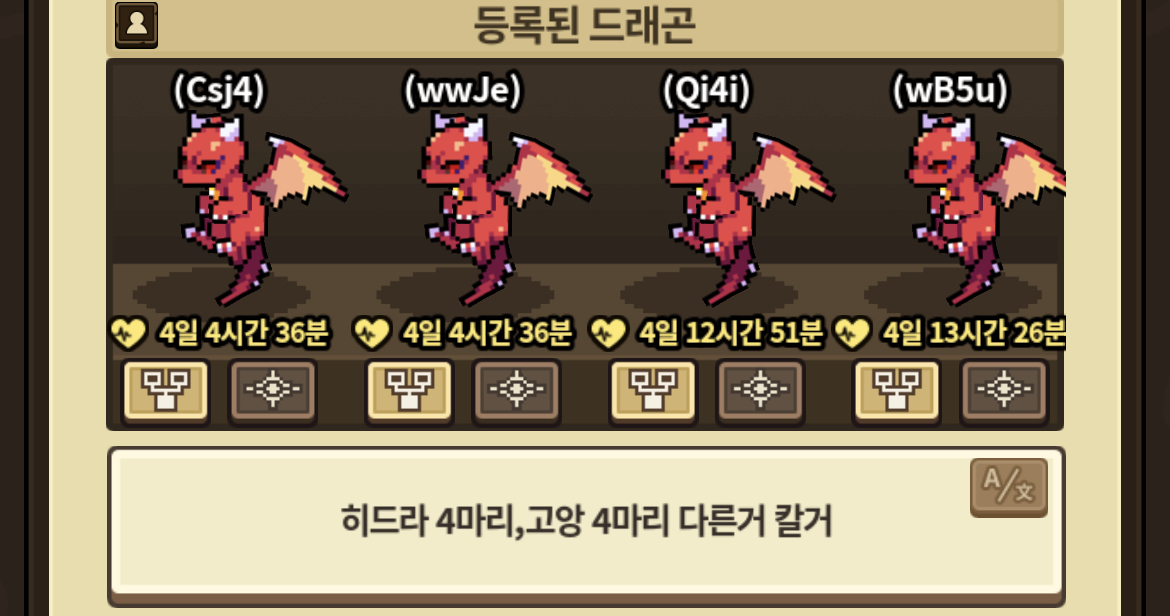
Task: Click locate target icon for dragon Csj4
Action: coord(273,390)
